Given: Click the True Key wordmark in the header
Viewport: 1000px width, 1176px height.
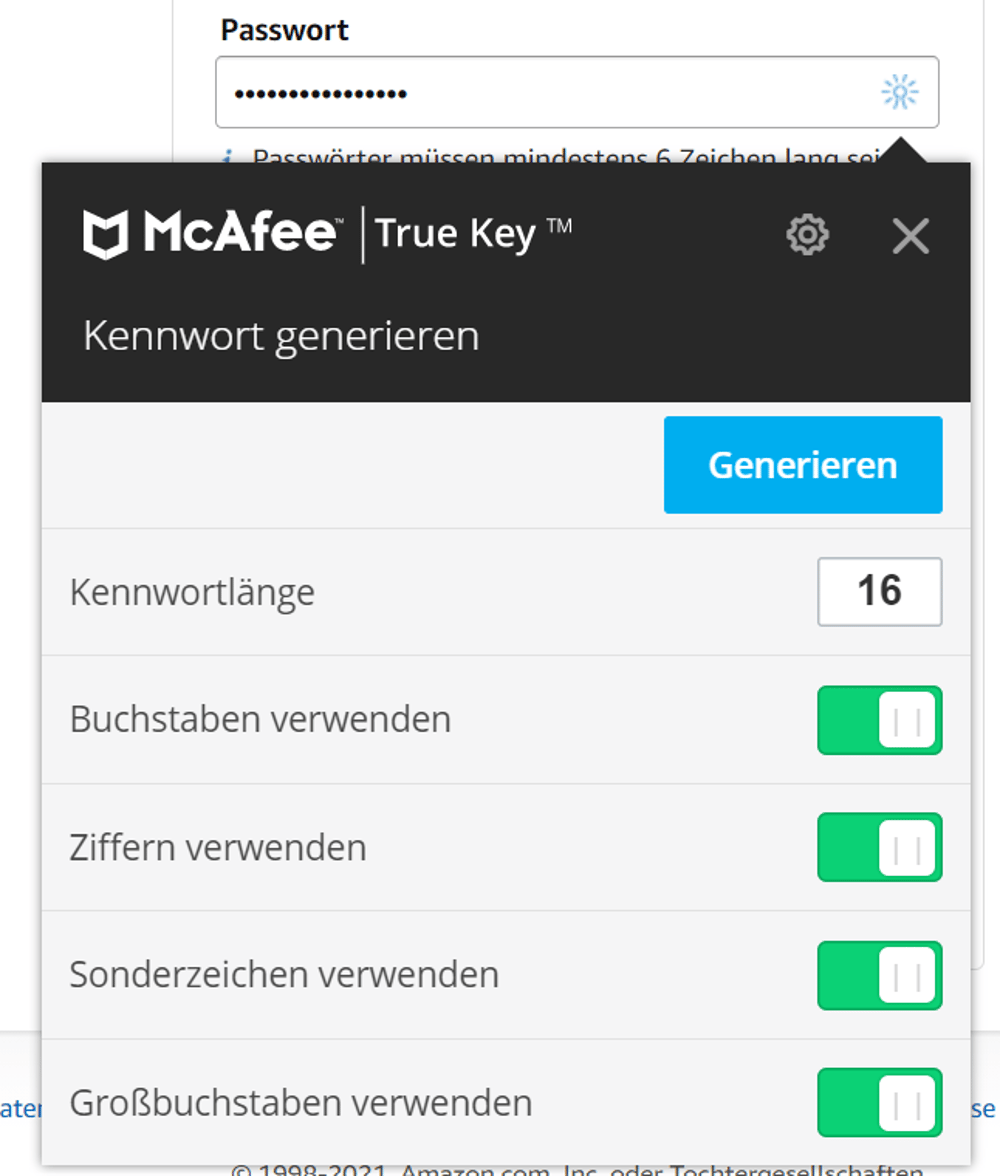Looking at the screenshot, I should coord(470,231).
